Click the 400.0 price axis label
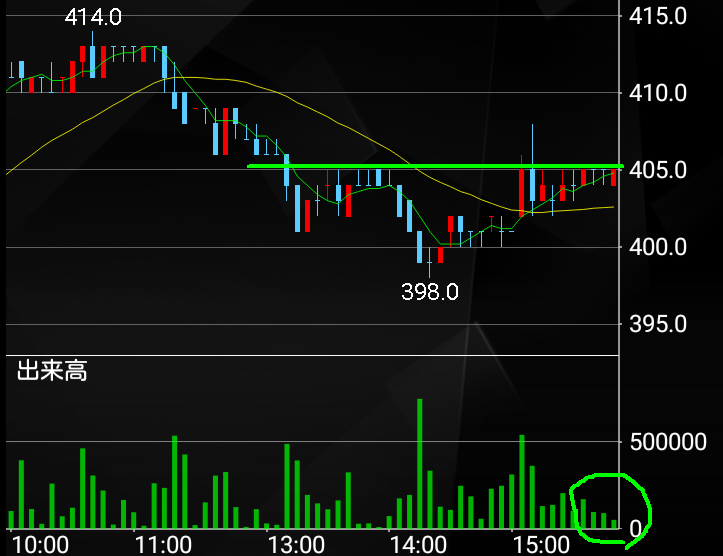Image resolution: width=723 pixels, height=556 pixels. point(658,247)
